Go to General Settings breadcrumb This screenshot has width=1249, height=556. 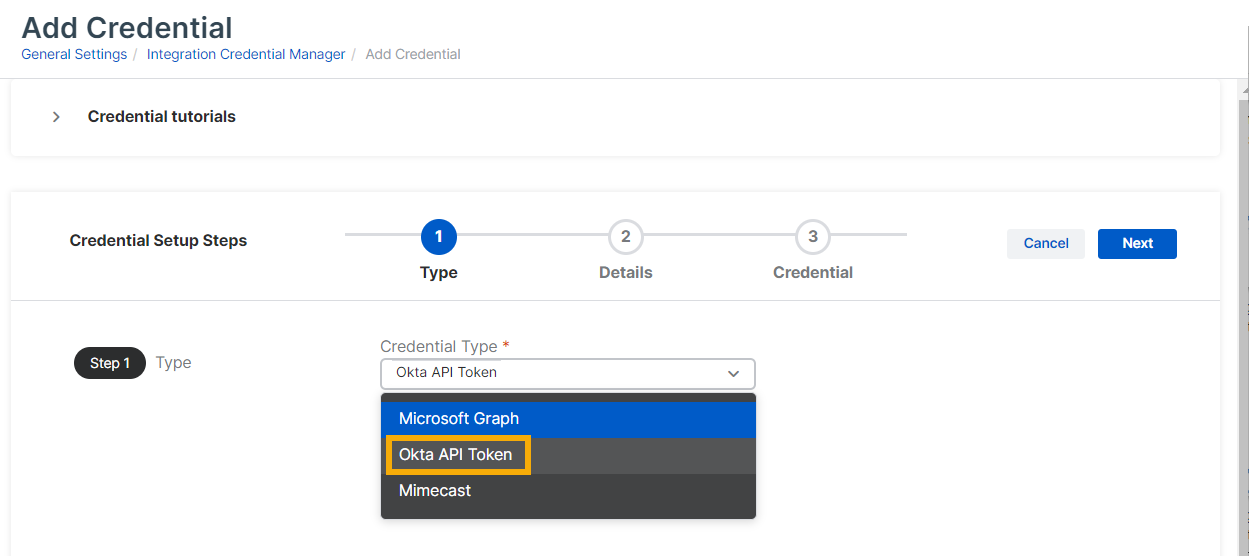tap(74, 54)
